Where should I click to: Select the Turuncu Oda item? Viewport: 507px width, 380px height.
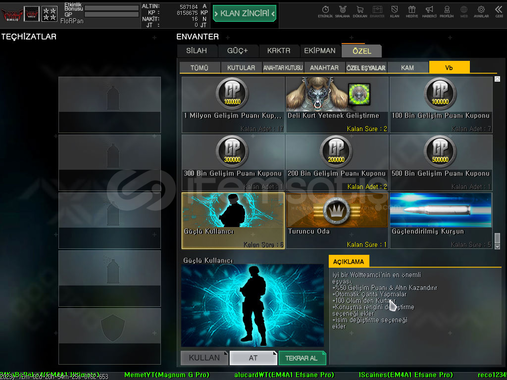337,220
